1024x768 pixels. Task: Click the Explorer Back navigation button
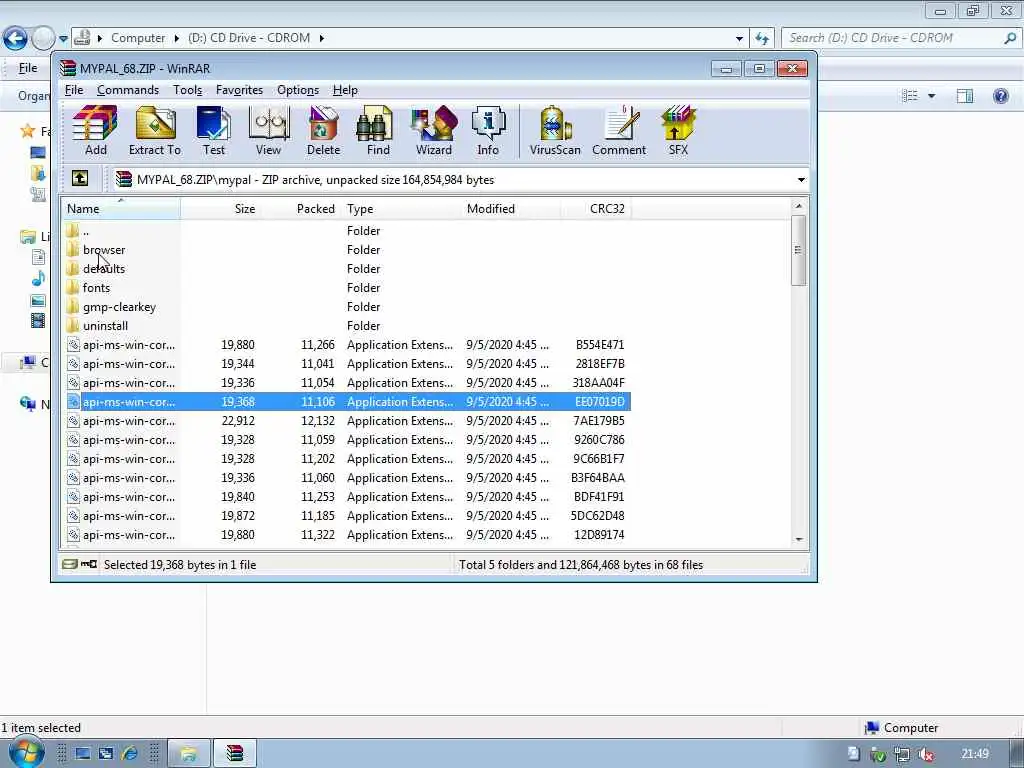click(15, 38)
